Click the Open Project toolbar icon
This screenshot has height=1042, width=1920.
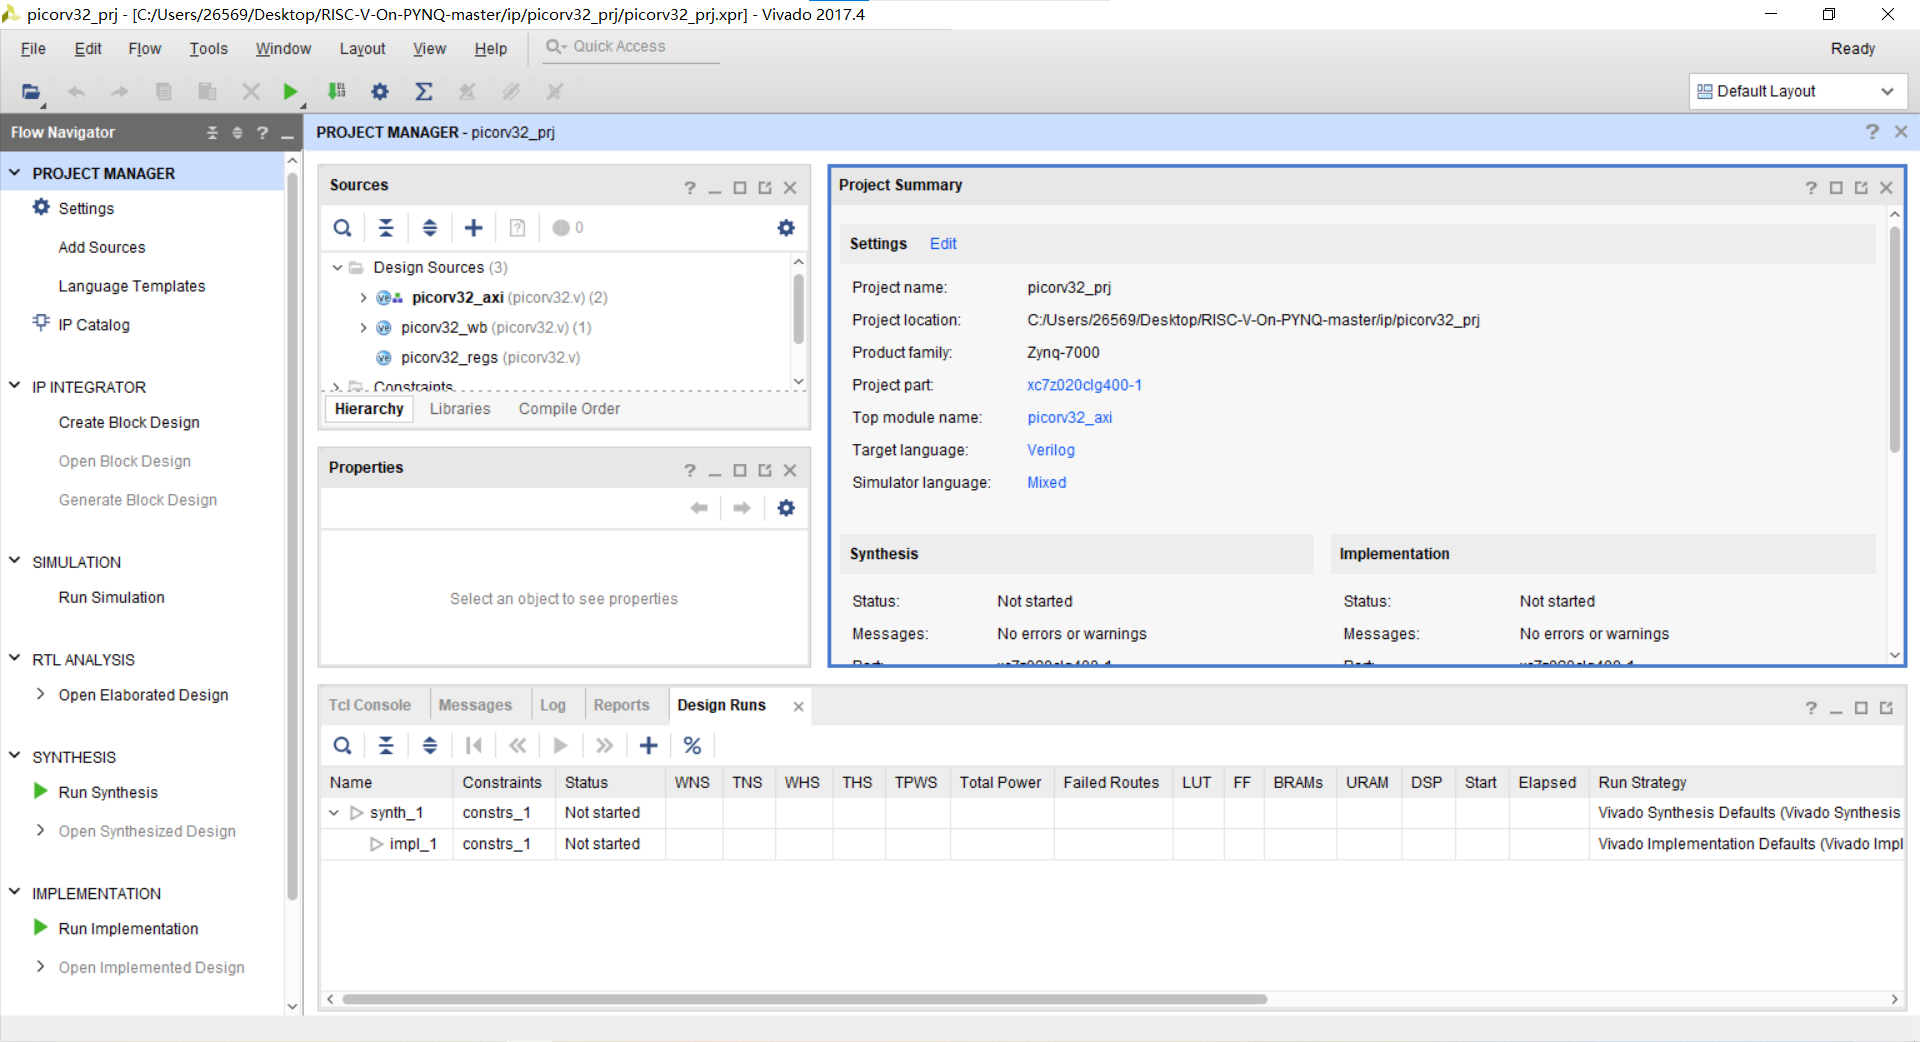coord(31,92)
